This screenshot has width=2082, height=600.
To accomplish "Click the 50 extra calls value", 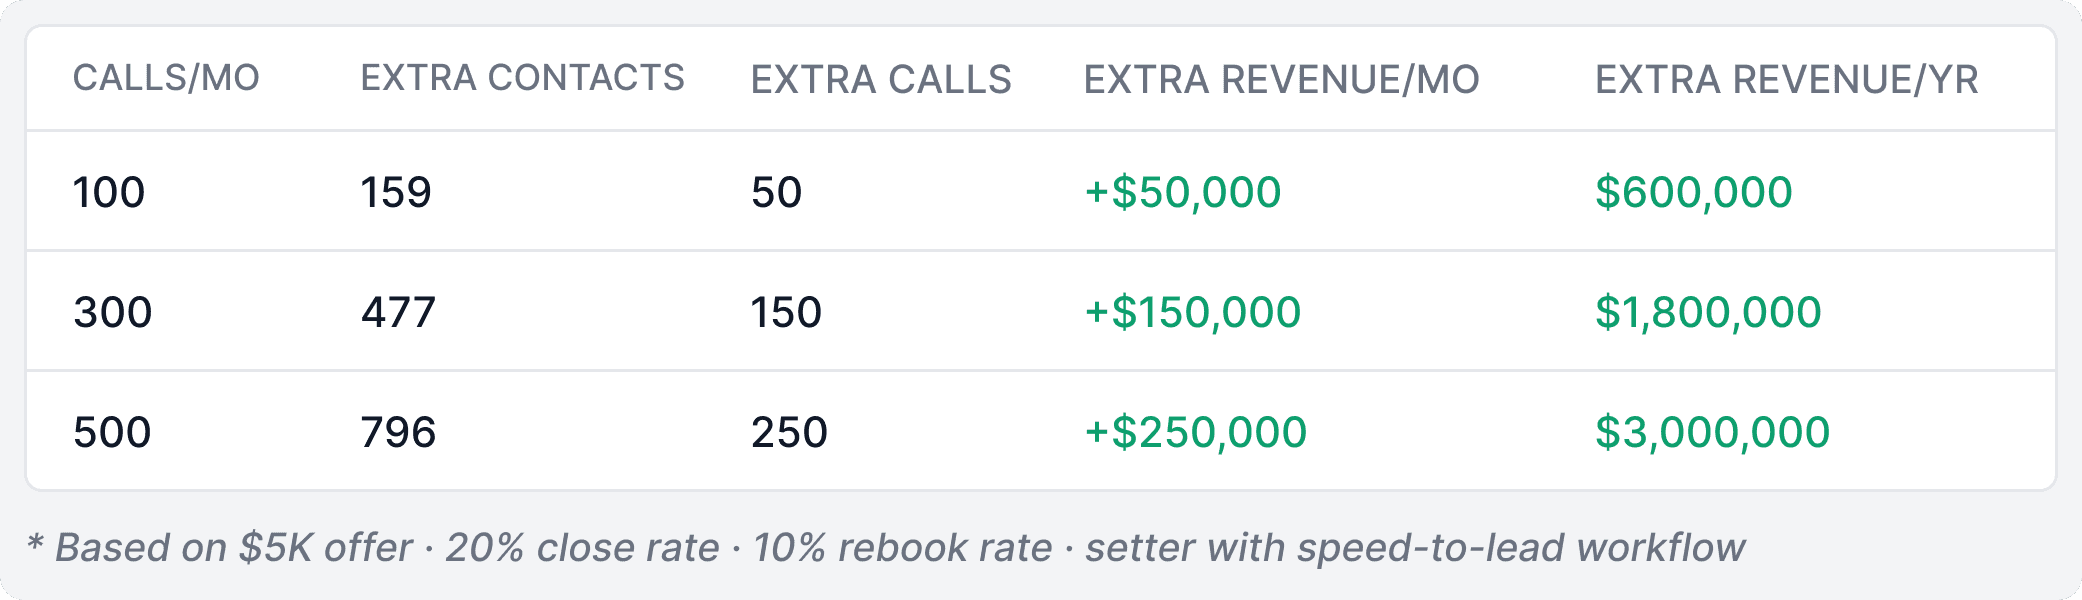I will pos(777,192).
